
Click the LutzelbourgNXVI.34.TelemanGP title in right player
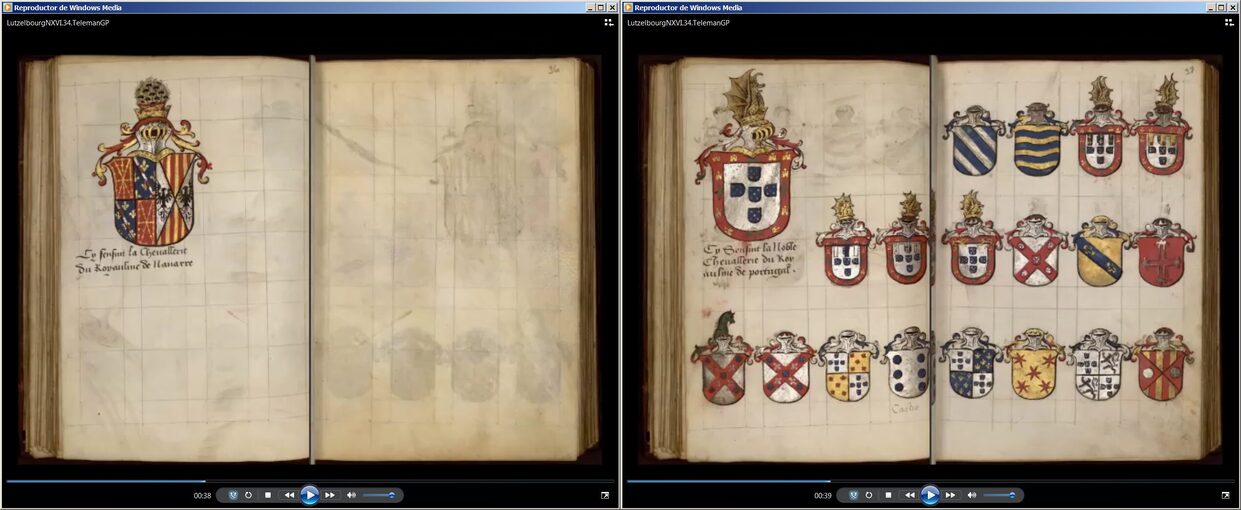[x=678, y=22]
